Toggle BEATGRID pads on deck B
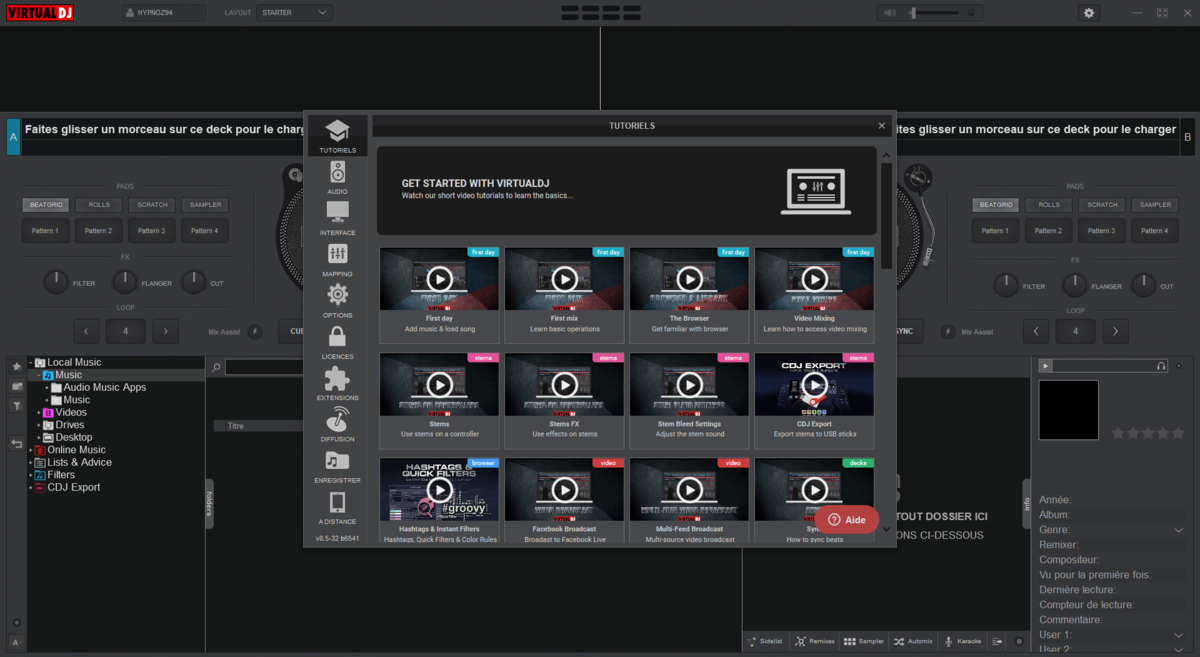The width and height of the screenshot is (1200, 657). (x=996, y=205)
